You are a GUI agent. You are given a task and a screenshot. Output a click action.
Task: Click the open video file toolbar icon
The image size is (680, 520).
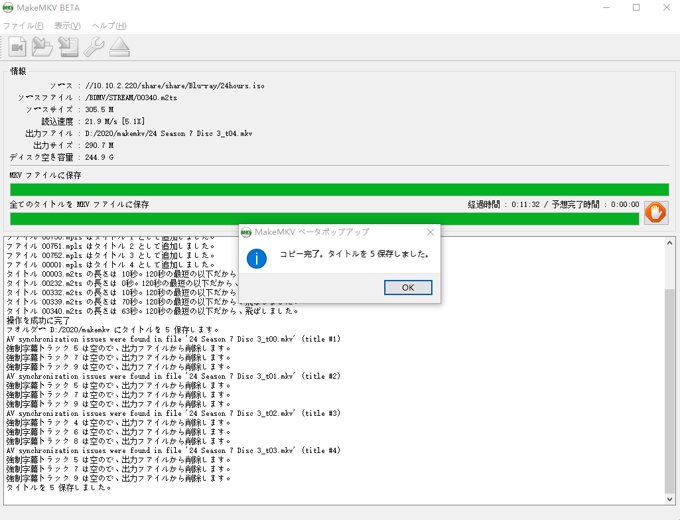[17, 47]
